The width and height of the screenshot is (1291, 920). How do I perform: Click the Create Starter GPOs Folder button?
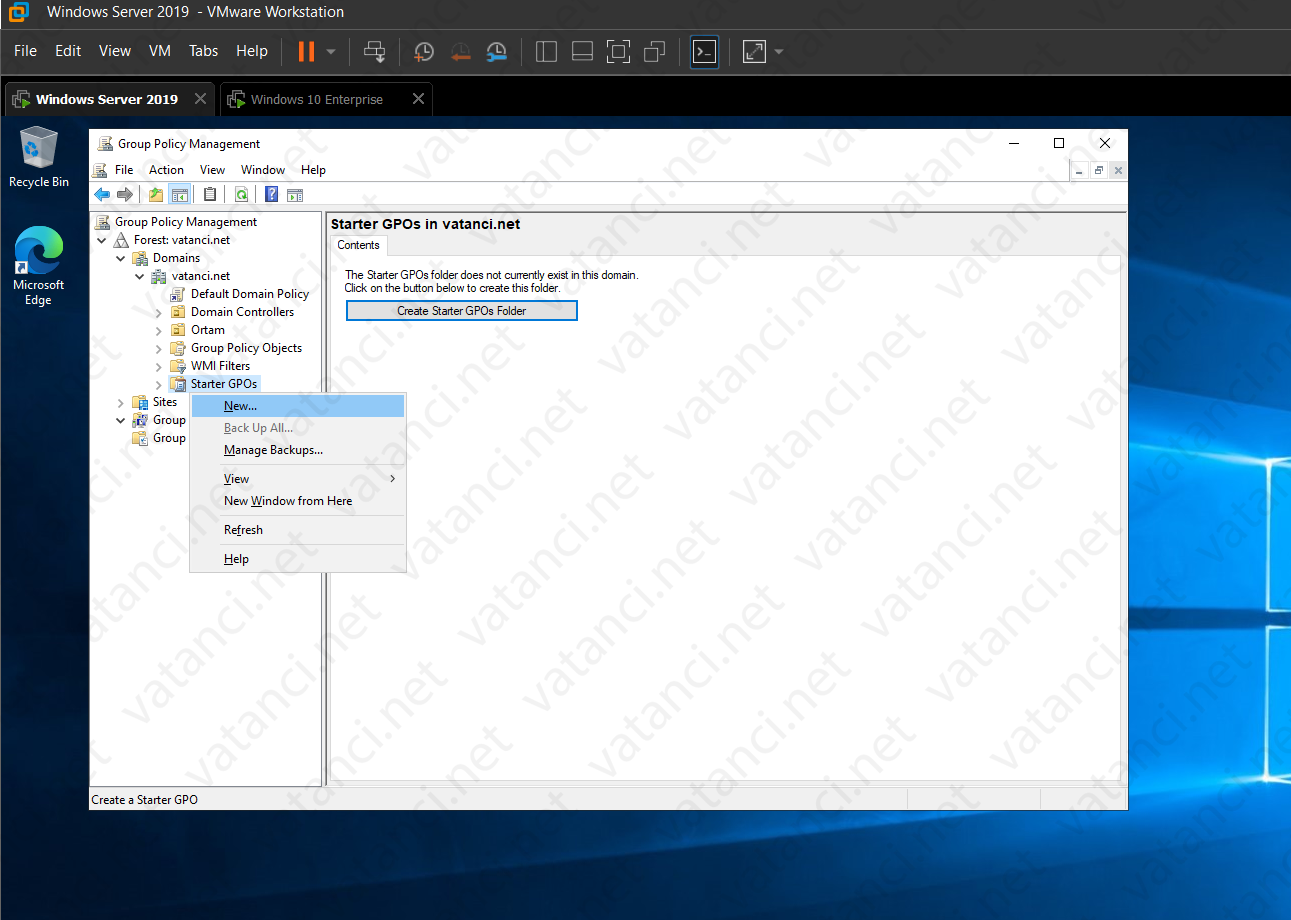(x=461, y=310)
